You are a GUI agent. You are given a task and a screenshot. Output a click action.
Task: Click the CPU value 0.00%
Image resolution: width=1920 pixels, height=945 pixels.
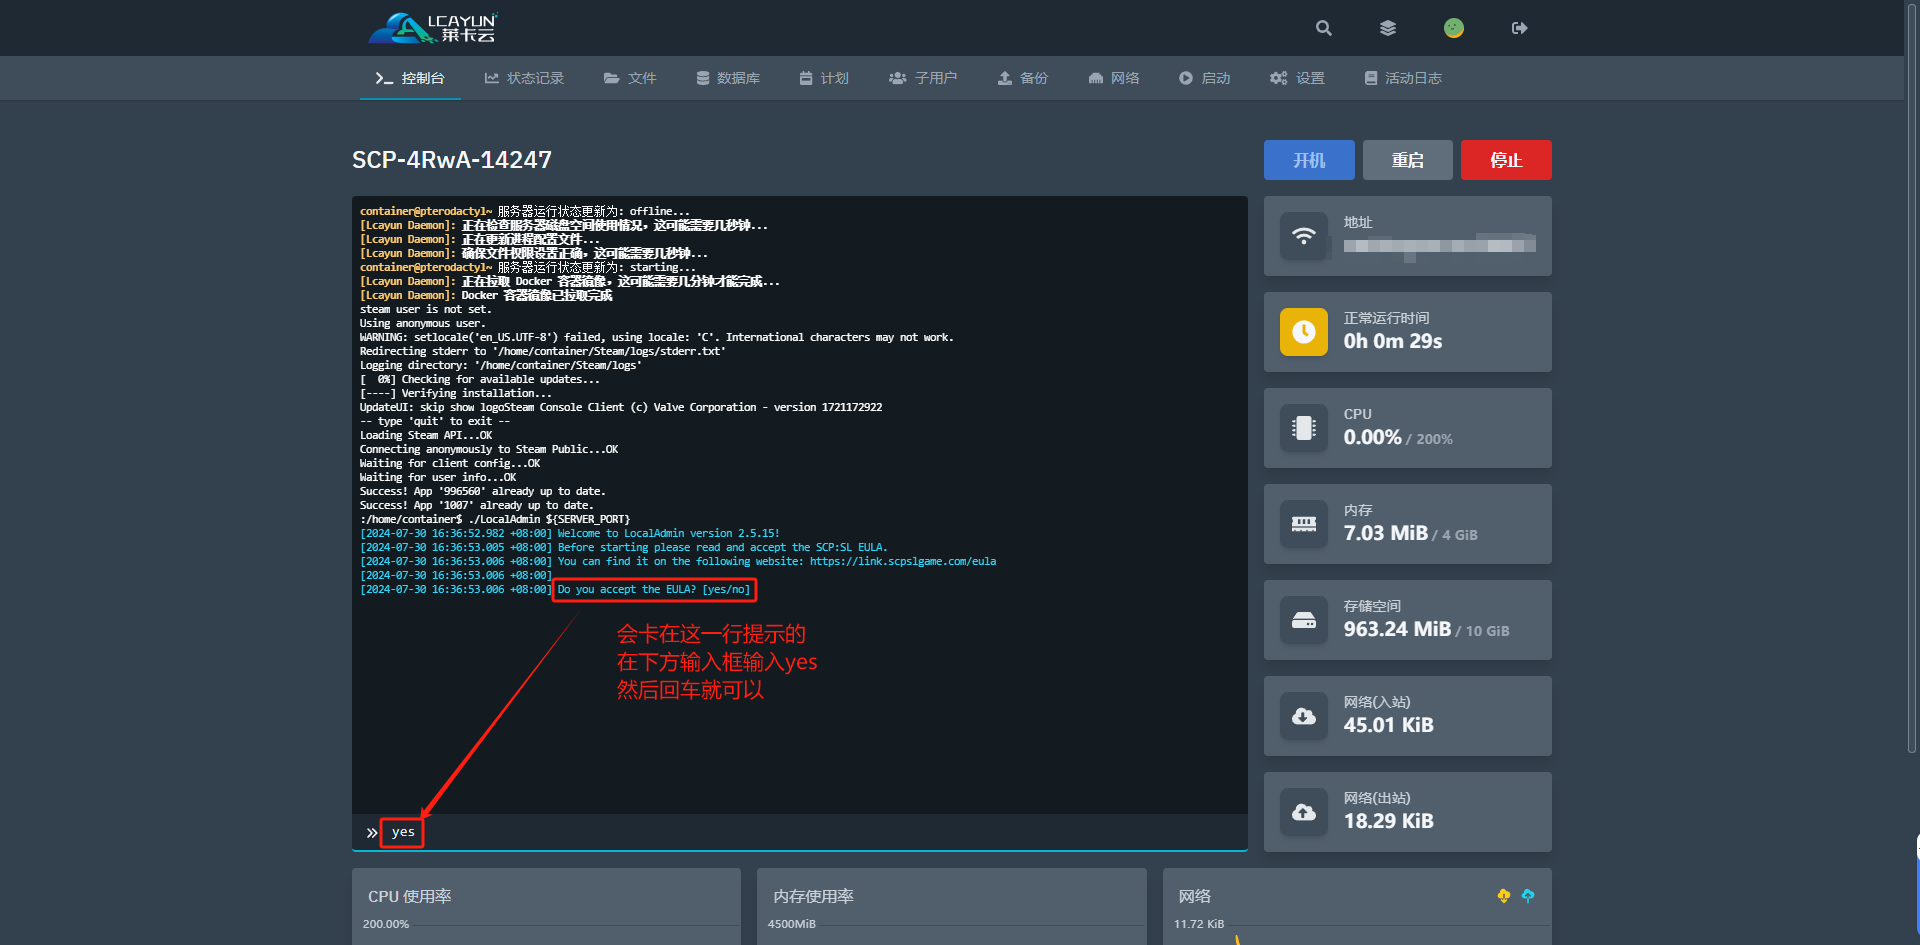(1372, 437)
